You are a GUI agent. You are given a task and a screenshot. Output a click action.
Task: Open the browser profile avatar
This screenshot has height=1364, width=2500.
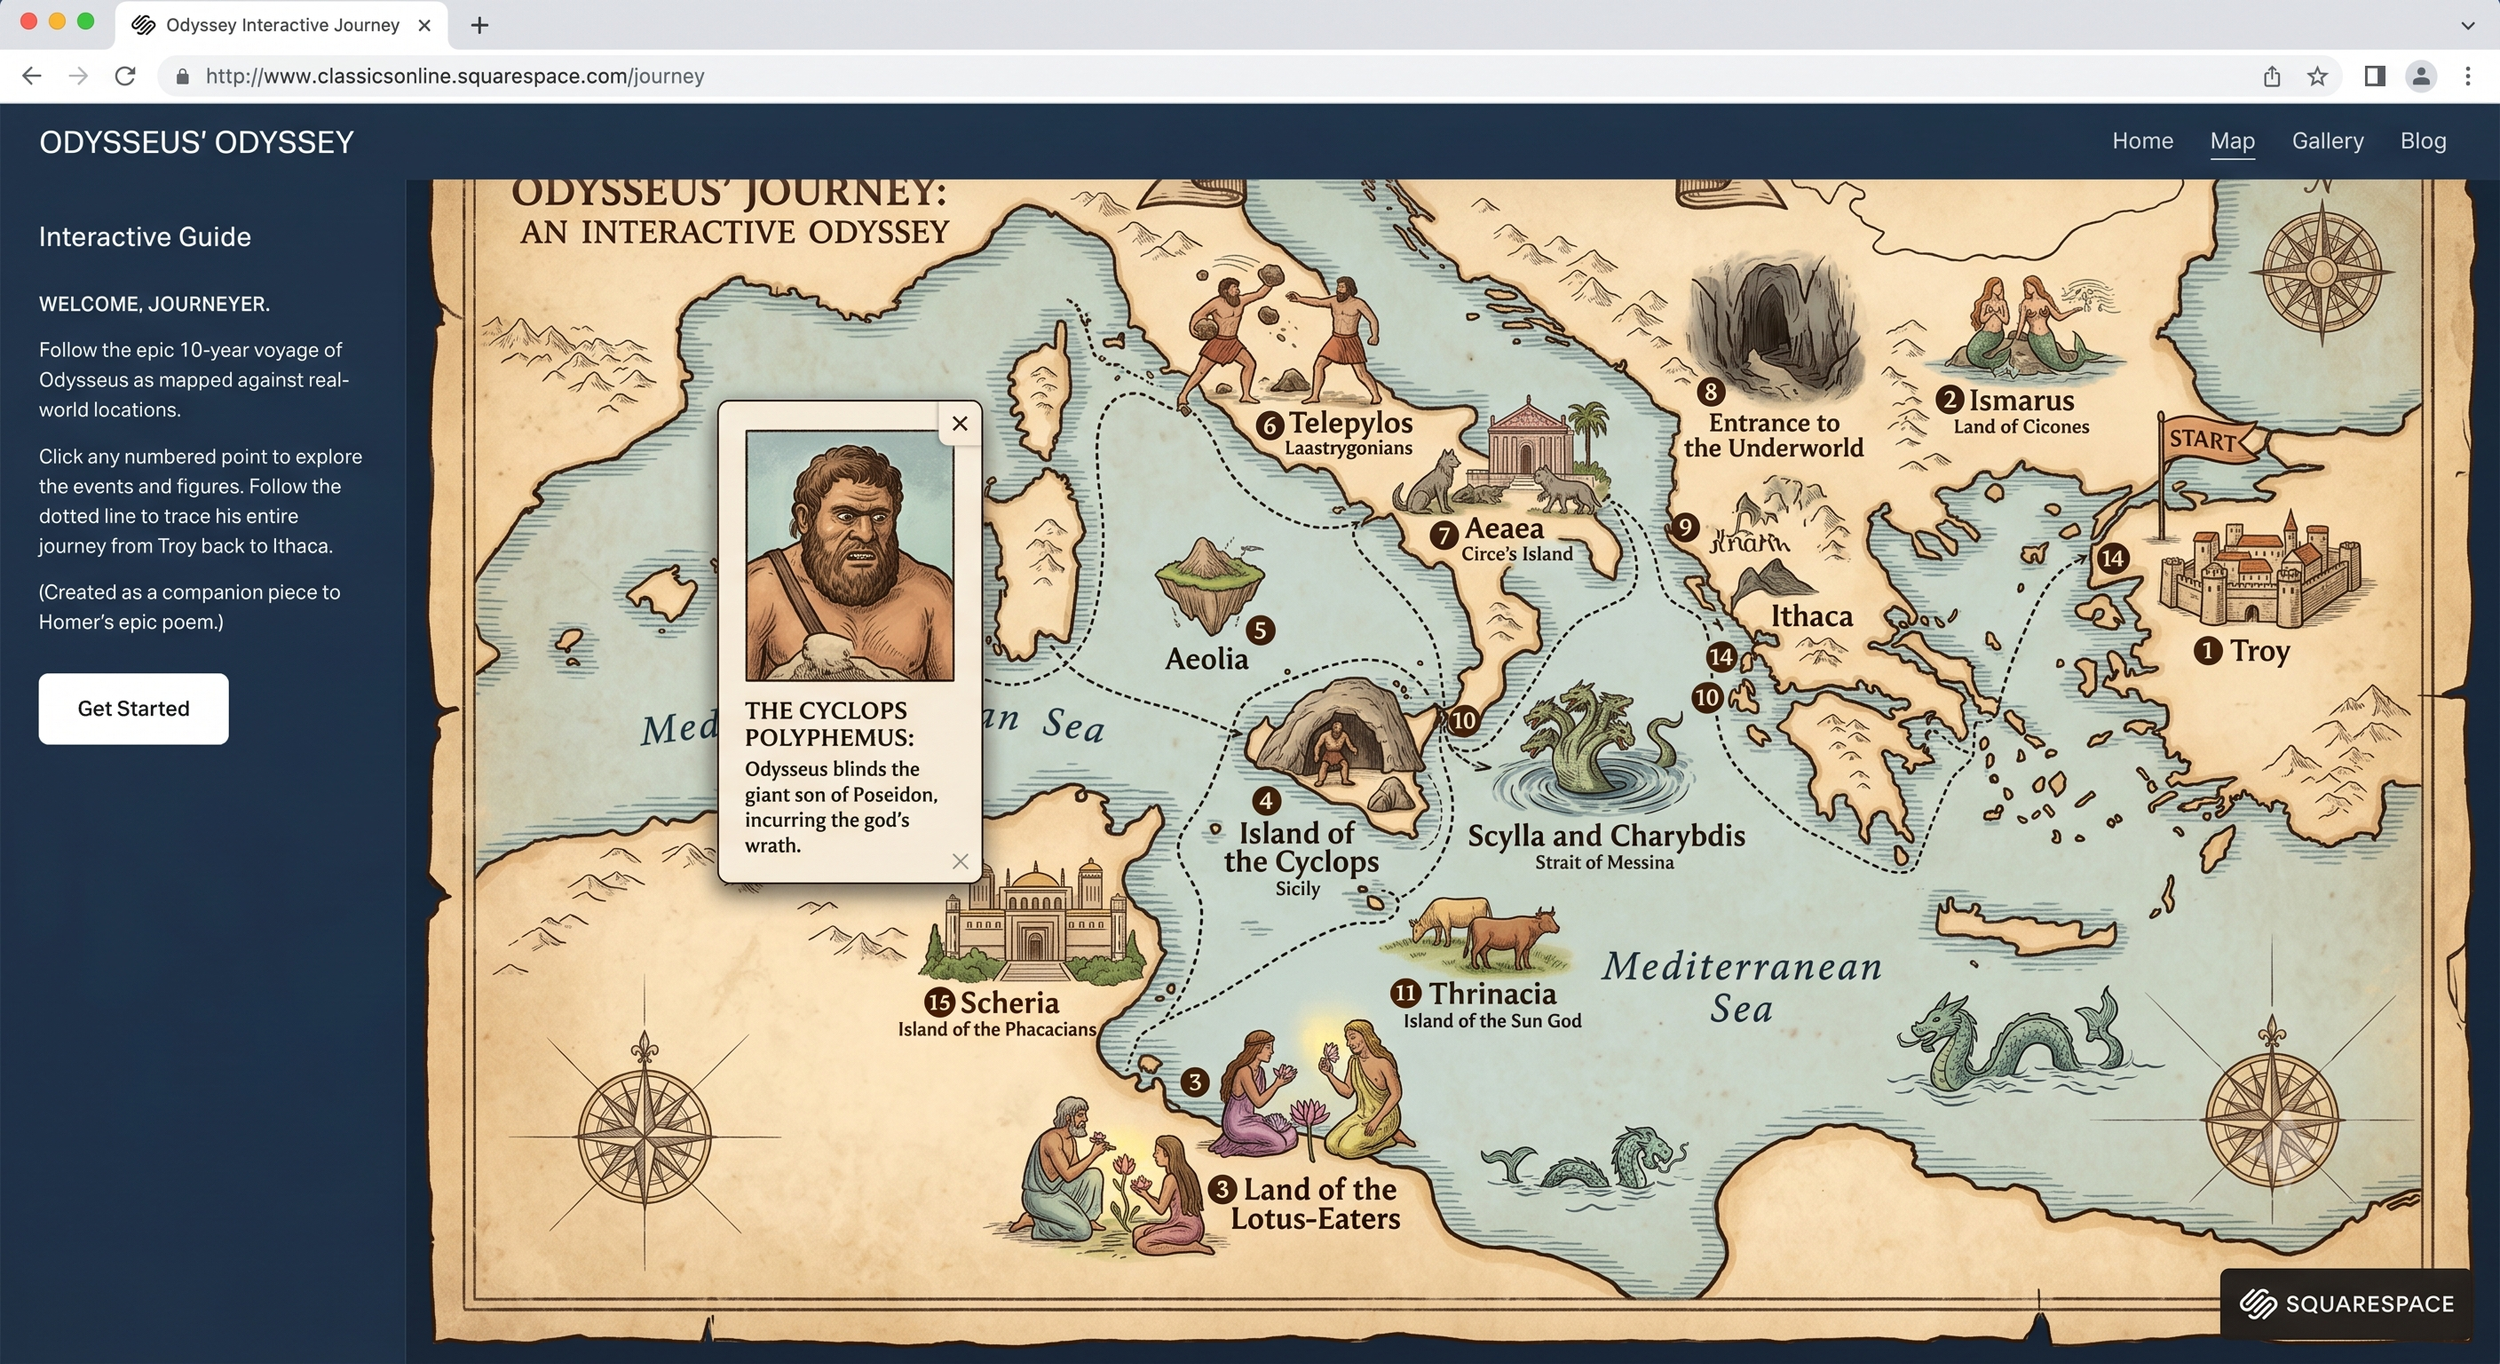2421,76
